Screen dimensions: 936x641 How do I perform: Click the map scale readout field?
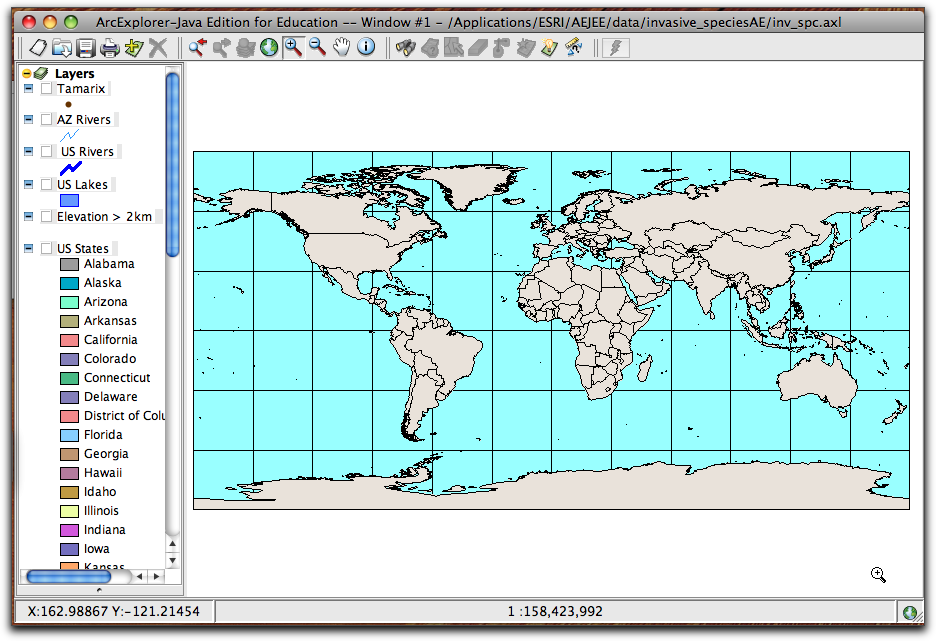[557, 611]
